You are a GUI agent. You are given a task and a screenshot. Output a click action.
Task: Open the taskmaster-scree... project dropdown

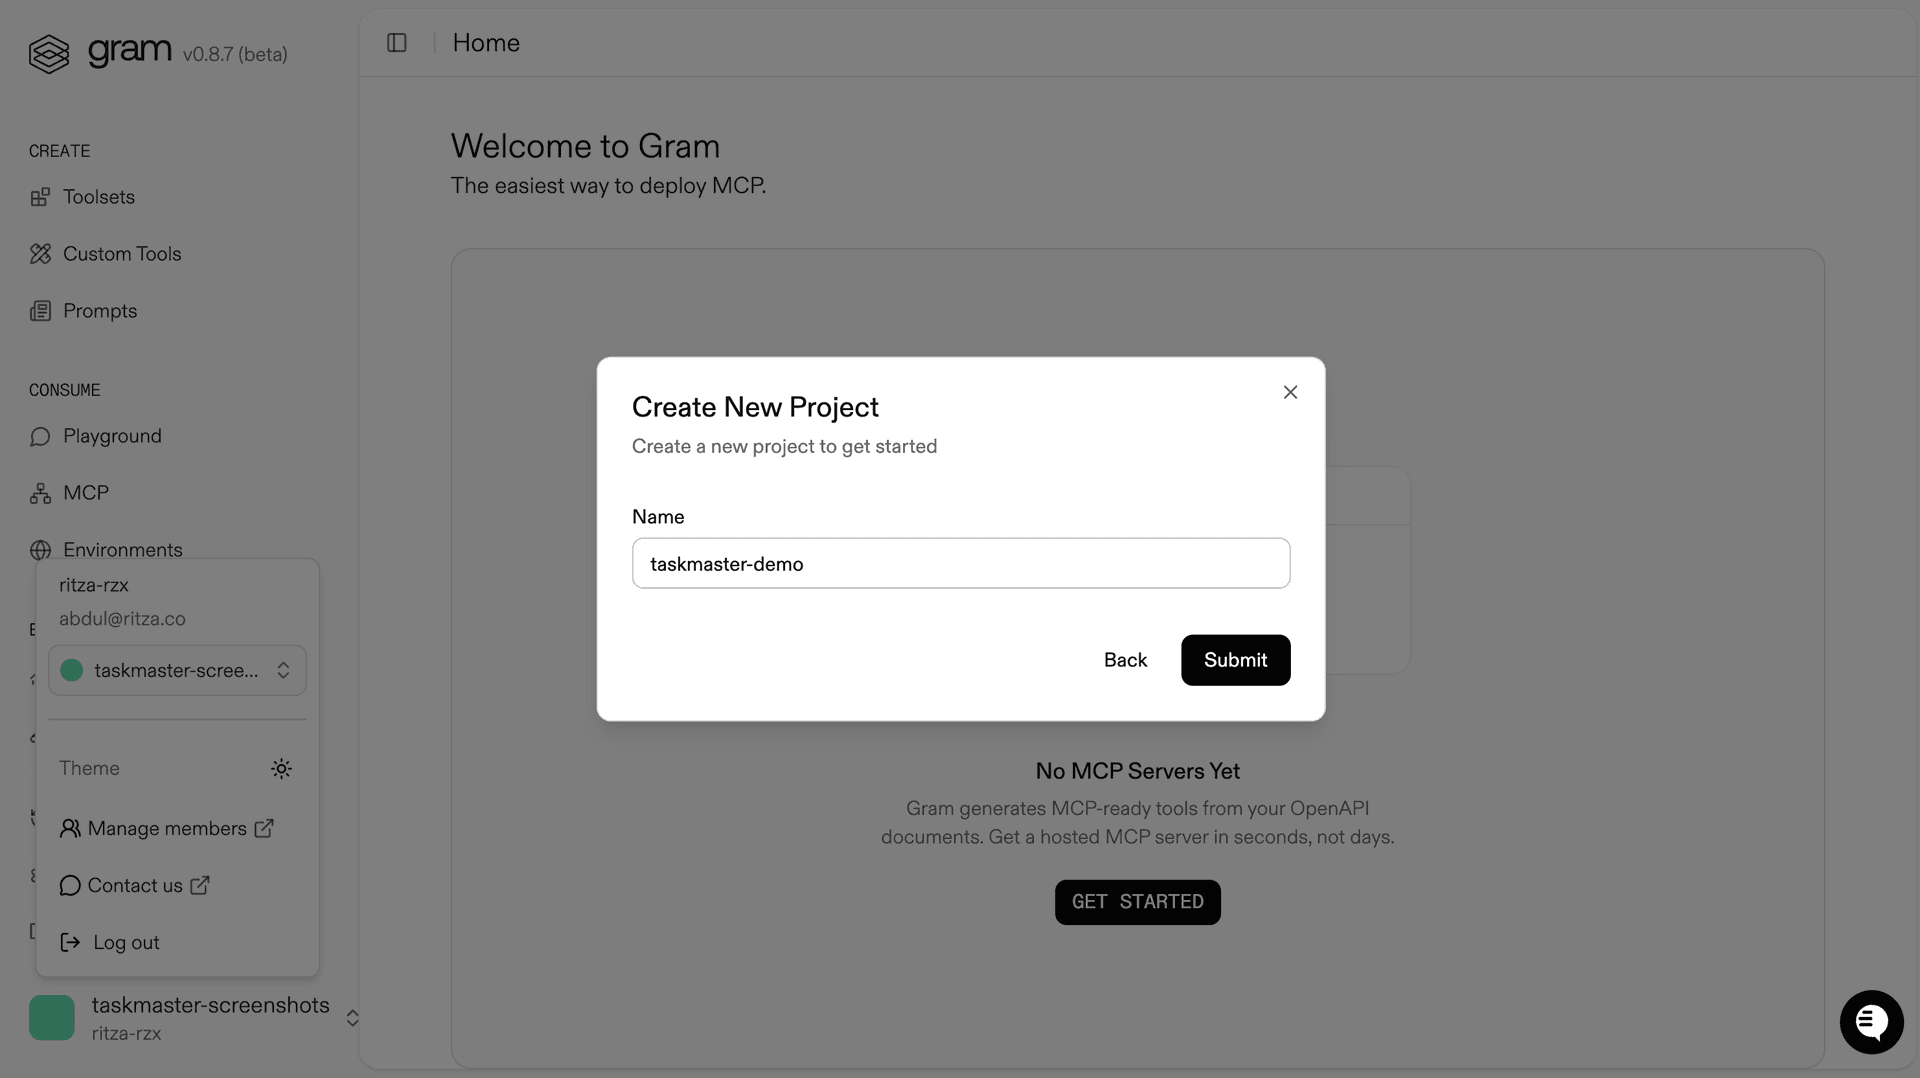(x=177, y=670)
